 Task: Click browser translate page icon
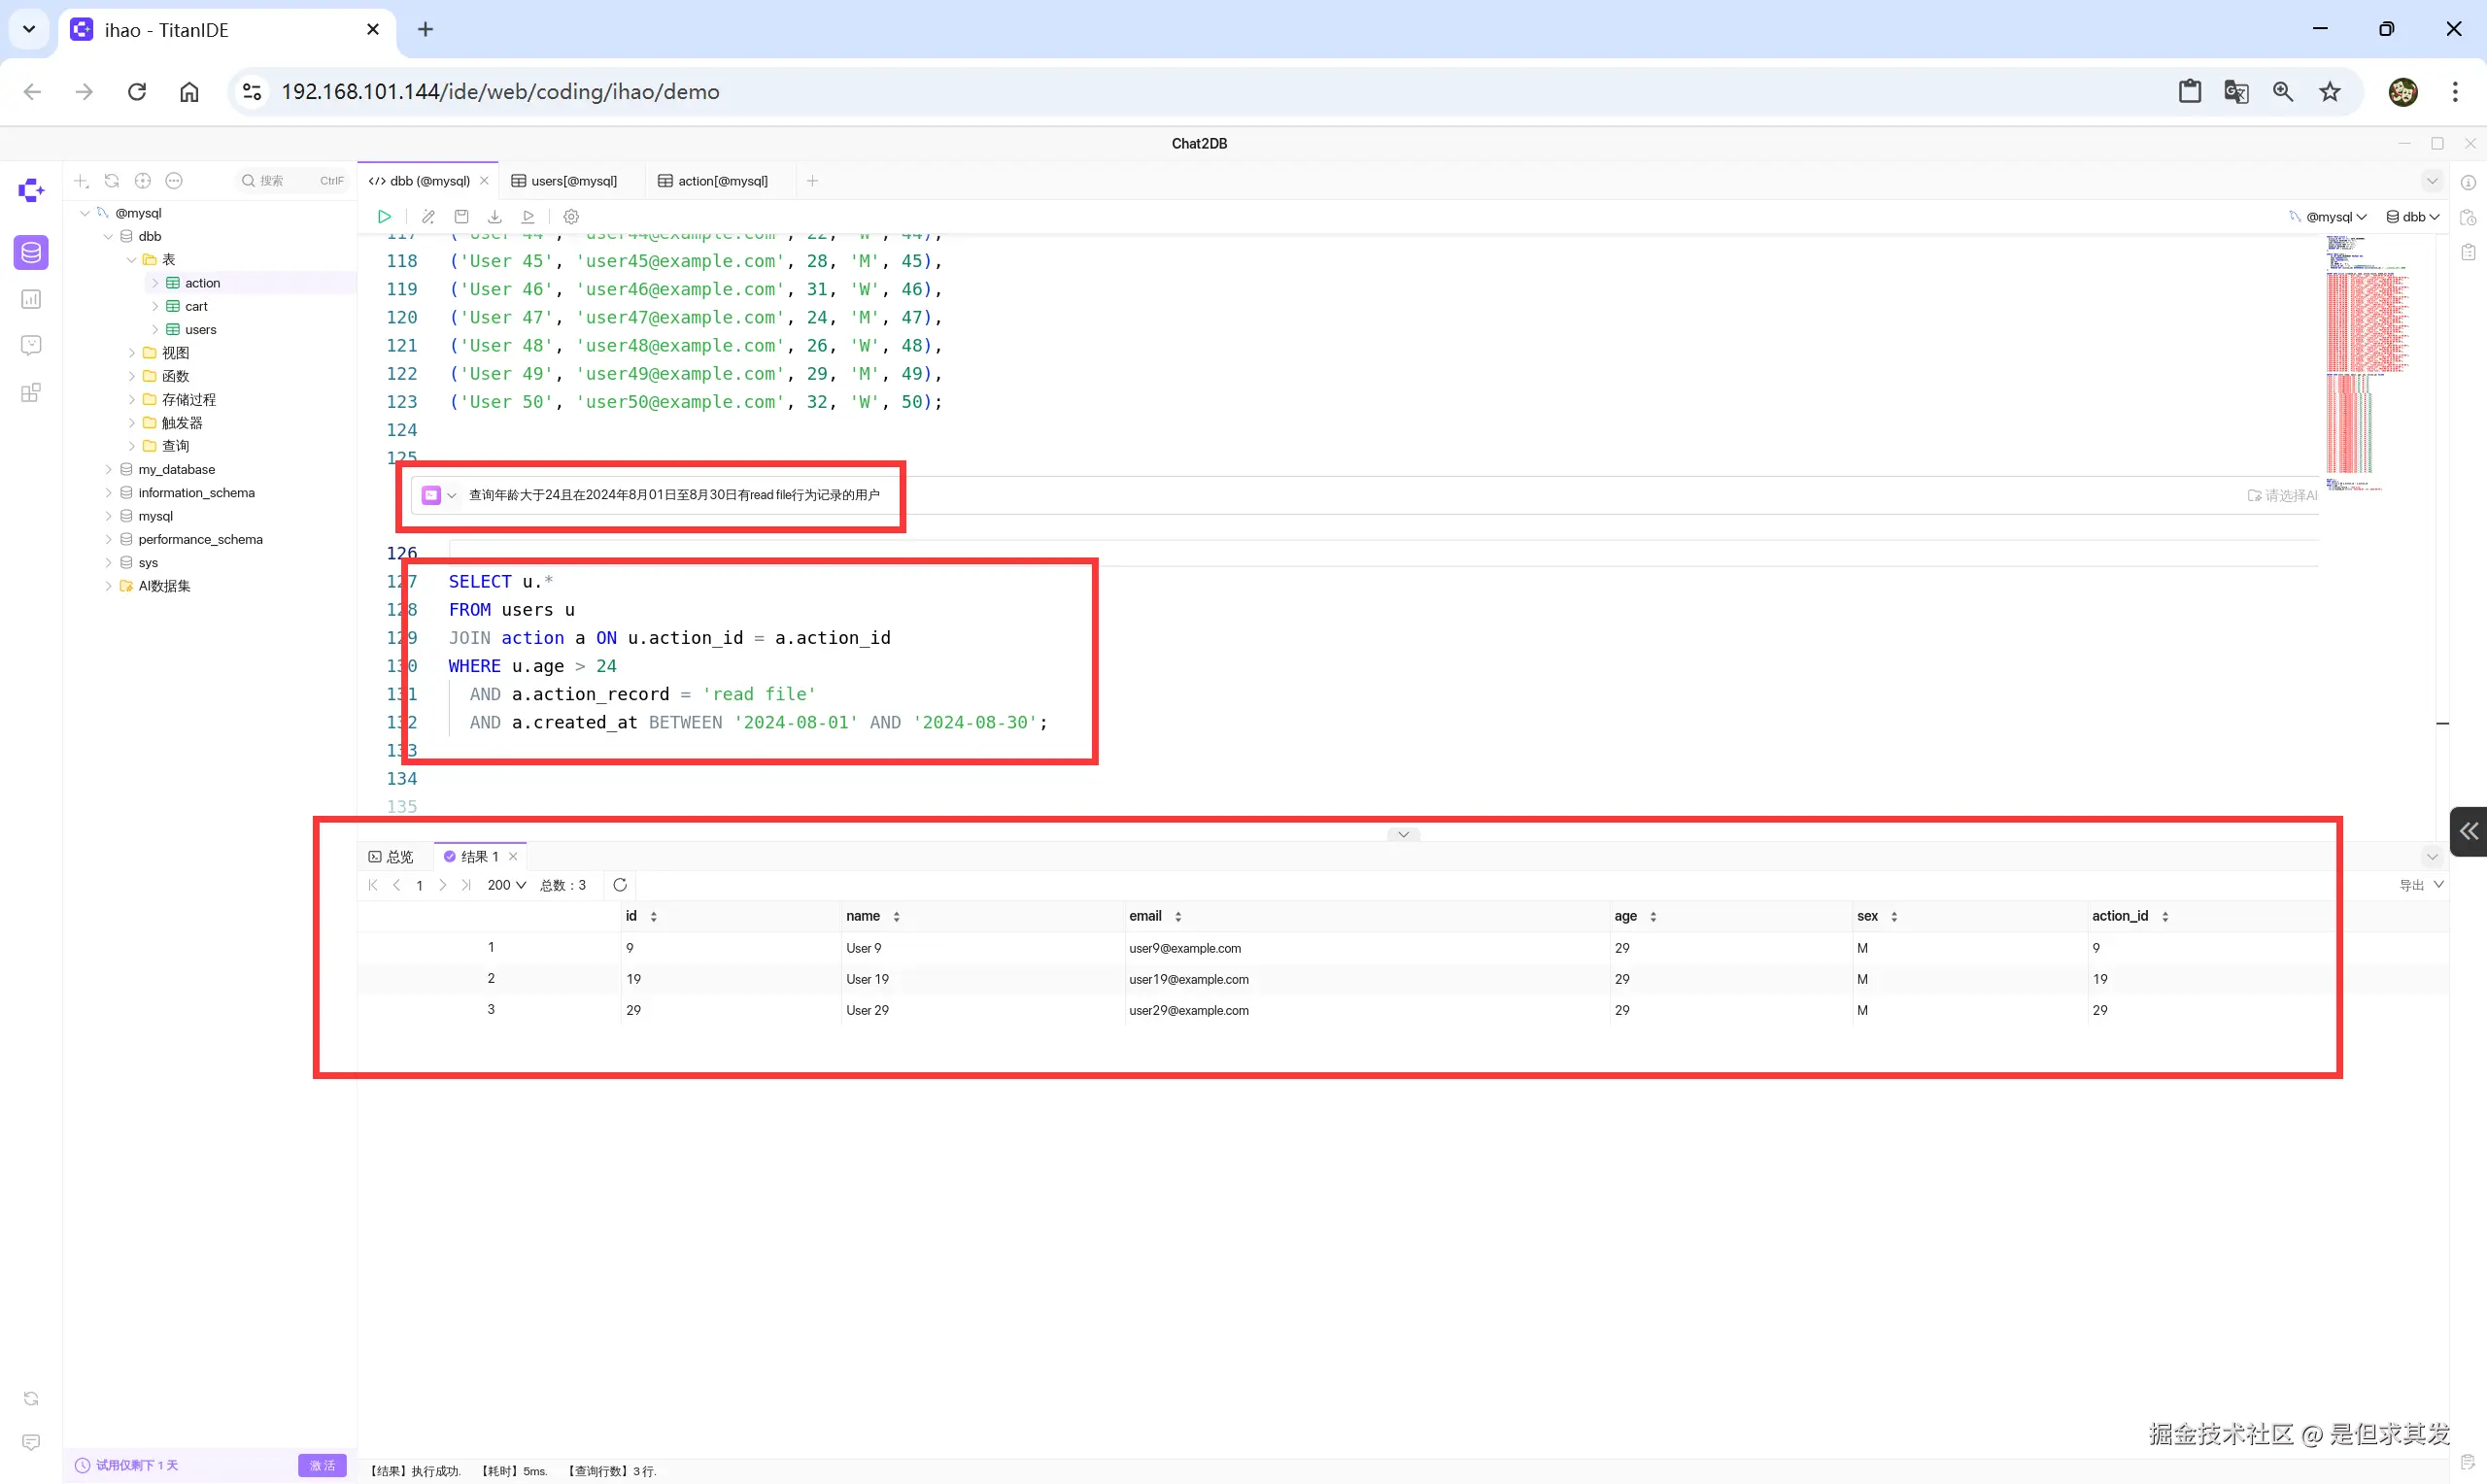(2236, 92)
